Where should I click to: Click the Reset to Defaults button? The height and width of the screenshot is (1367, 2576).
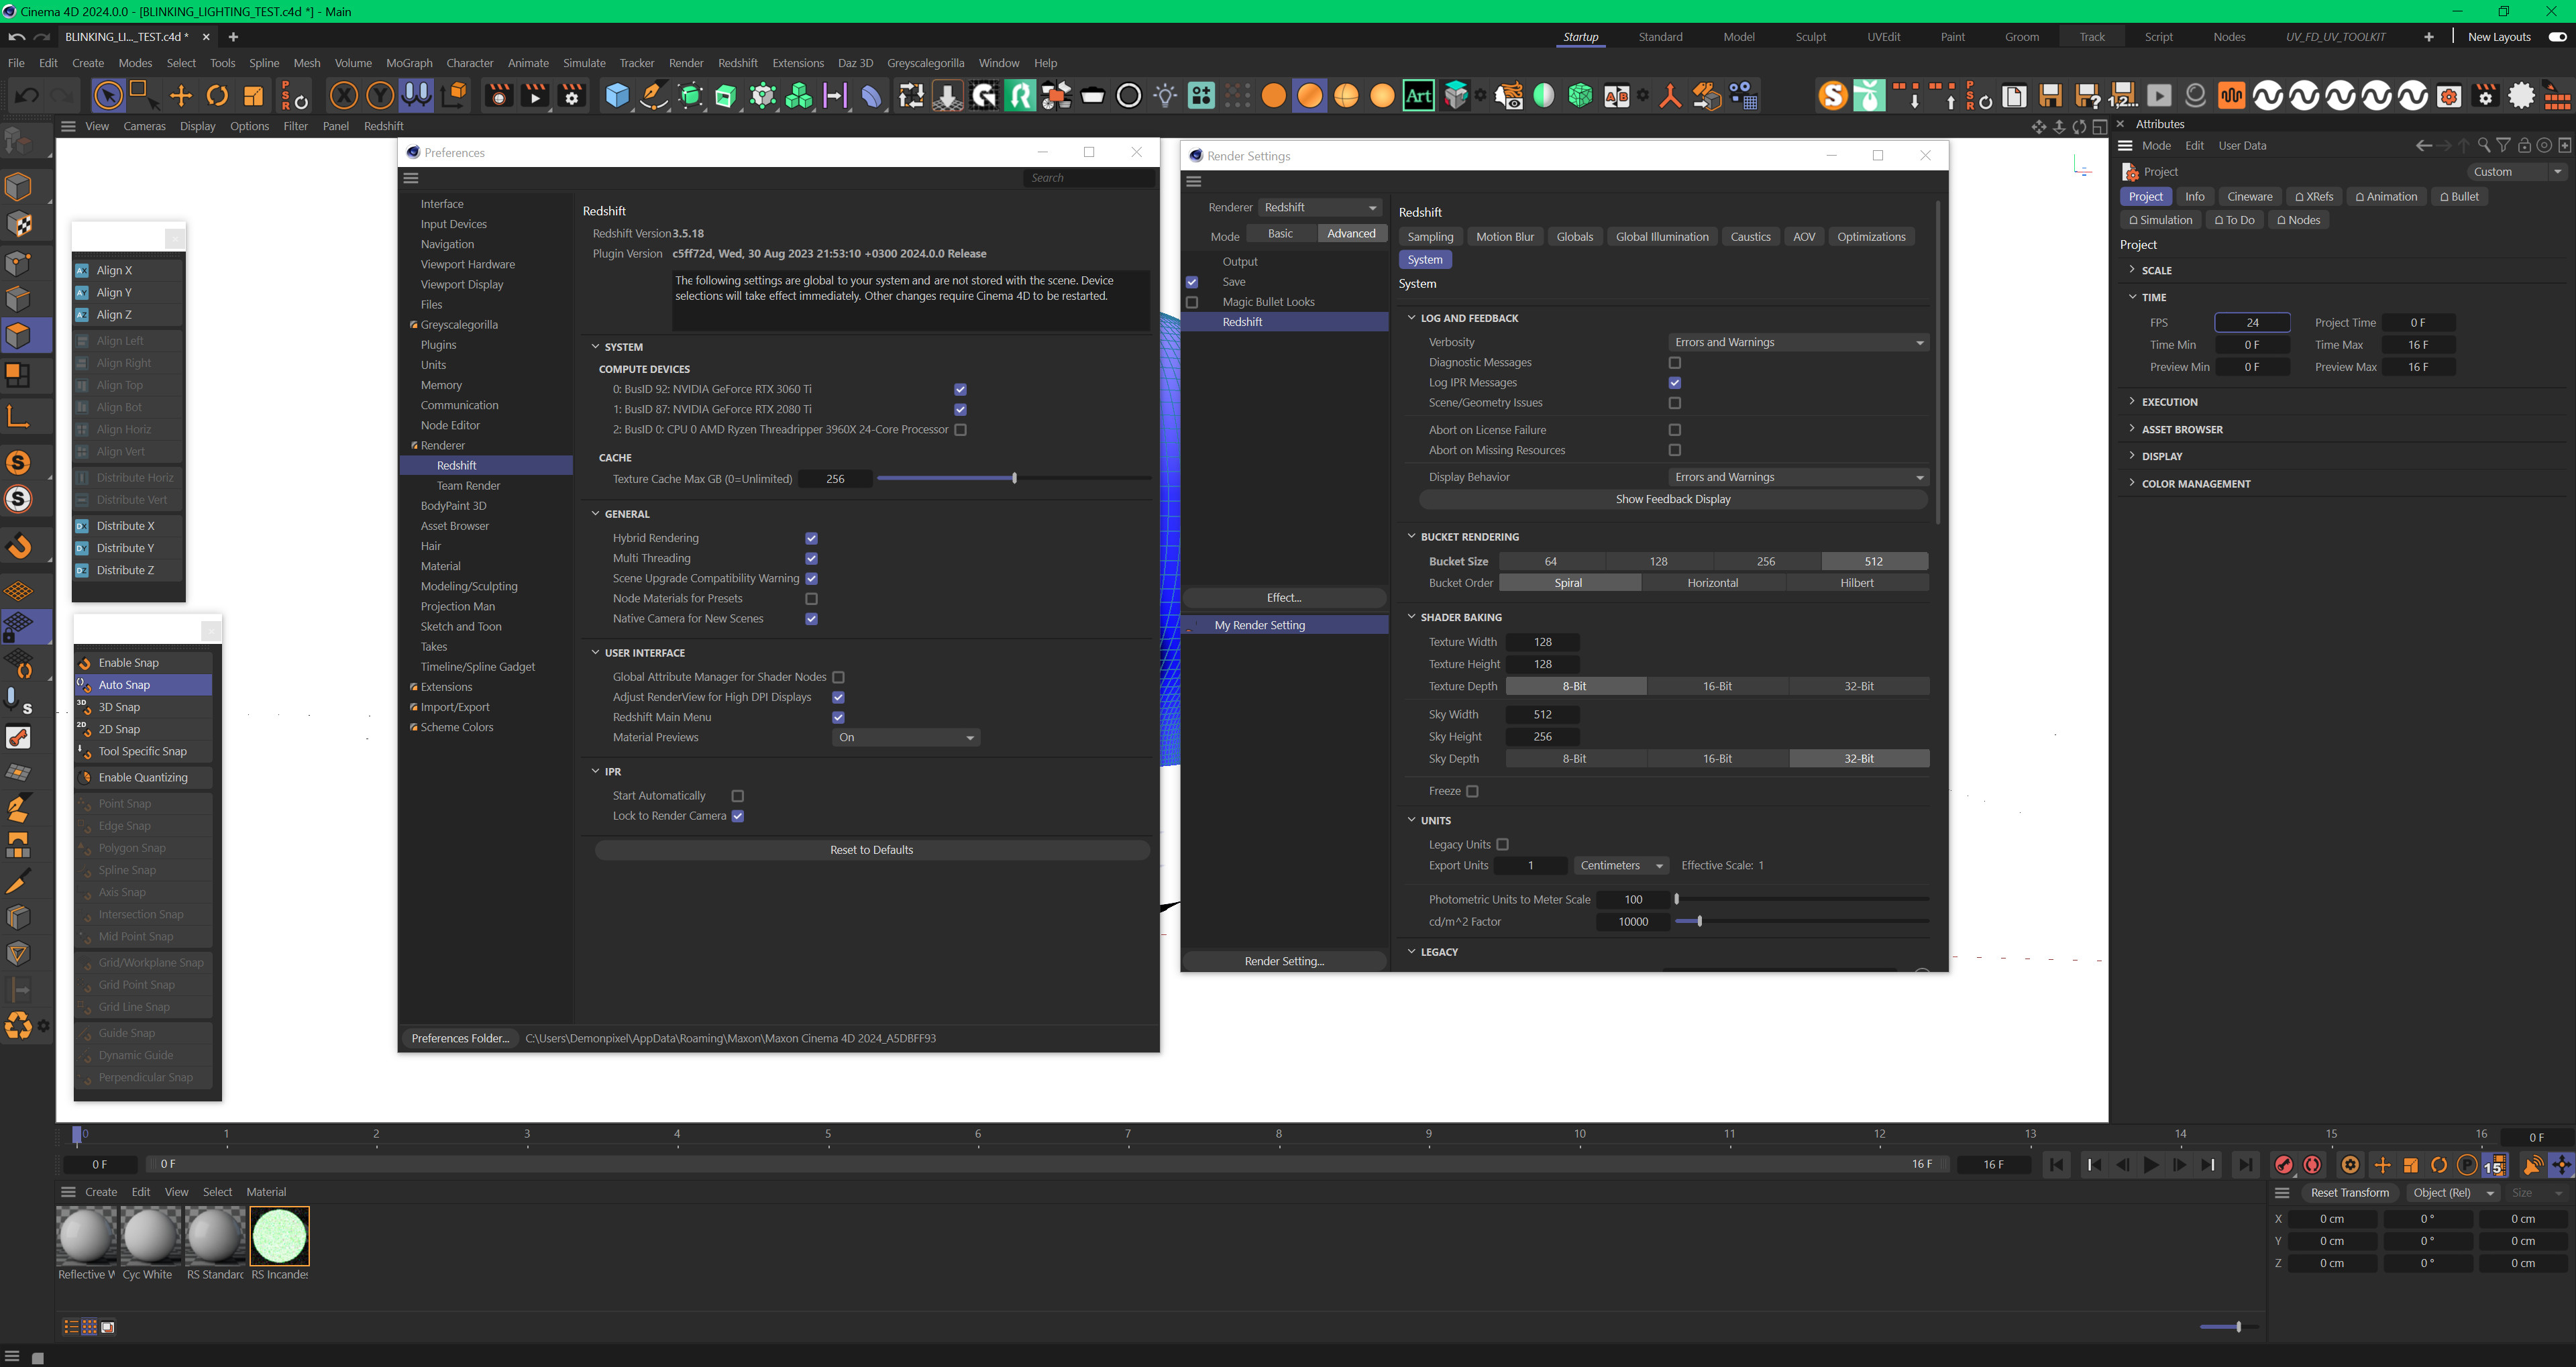871,851
